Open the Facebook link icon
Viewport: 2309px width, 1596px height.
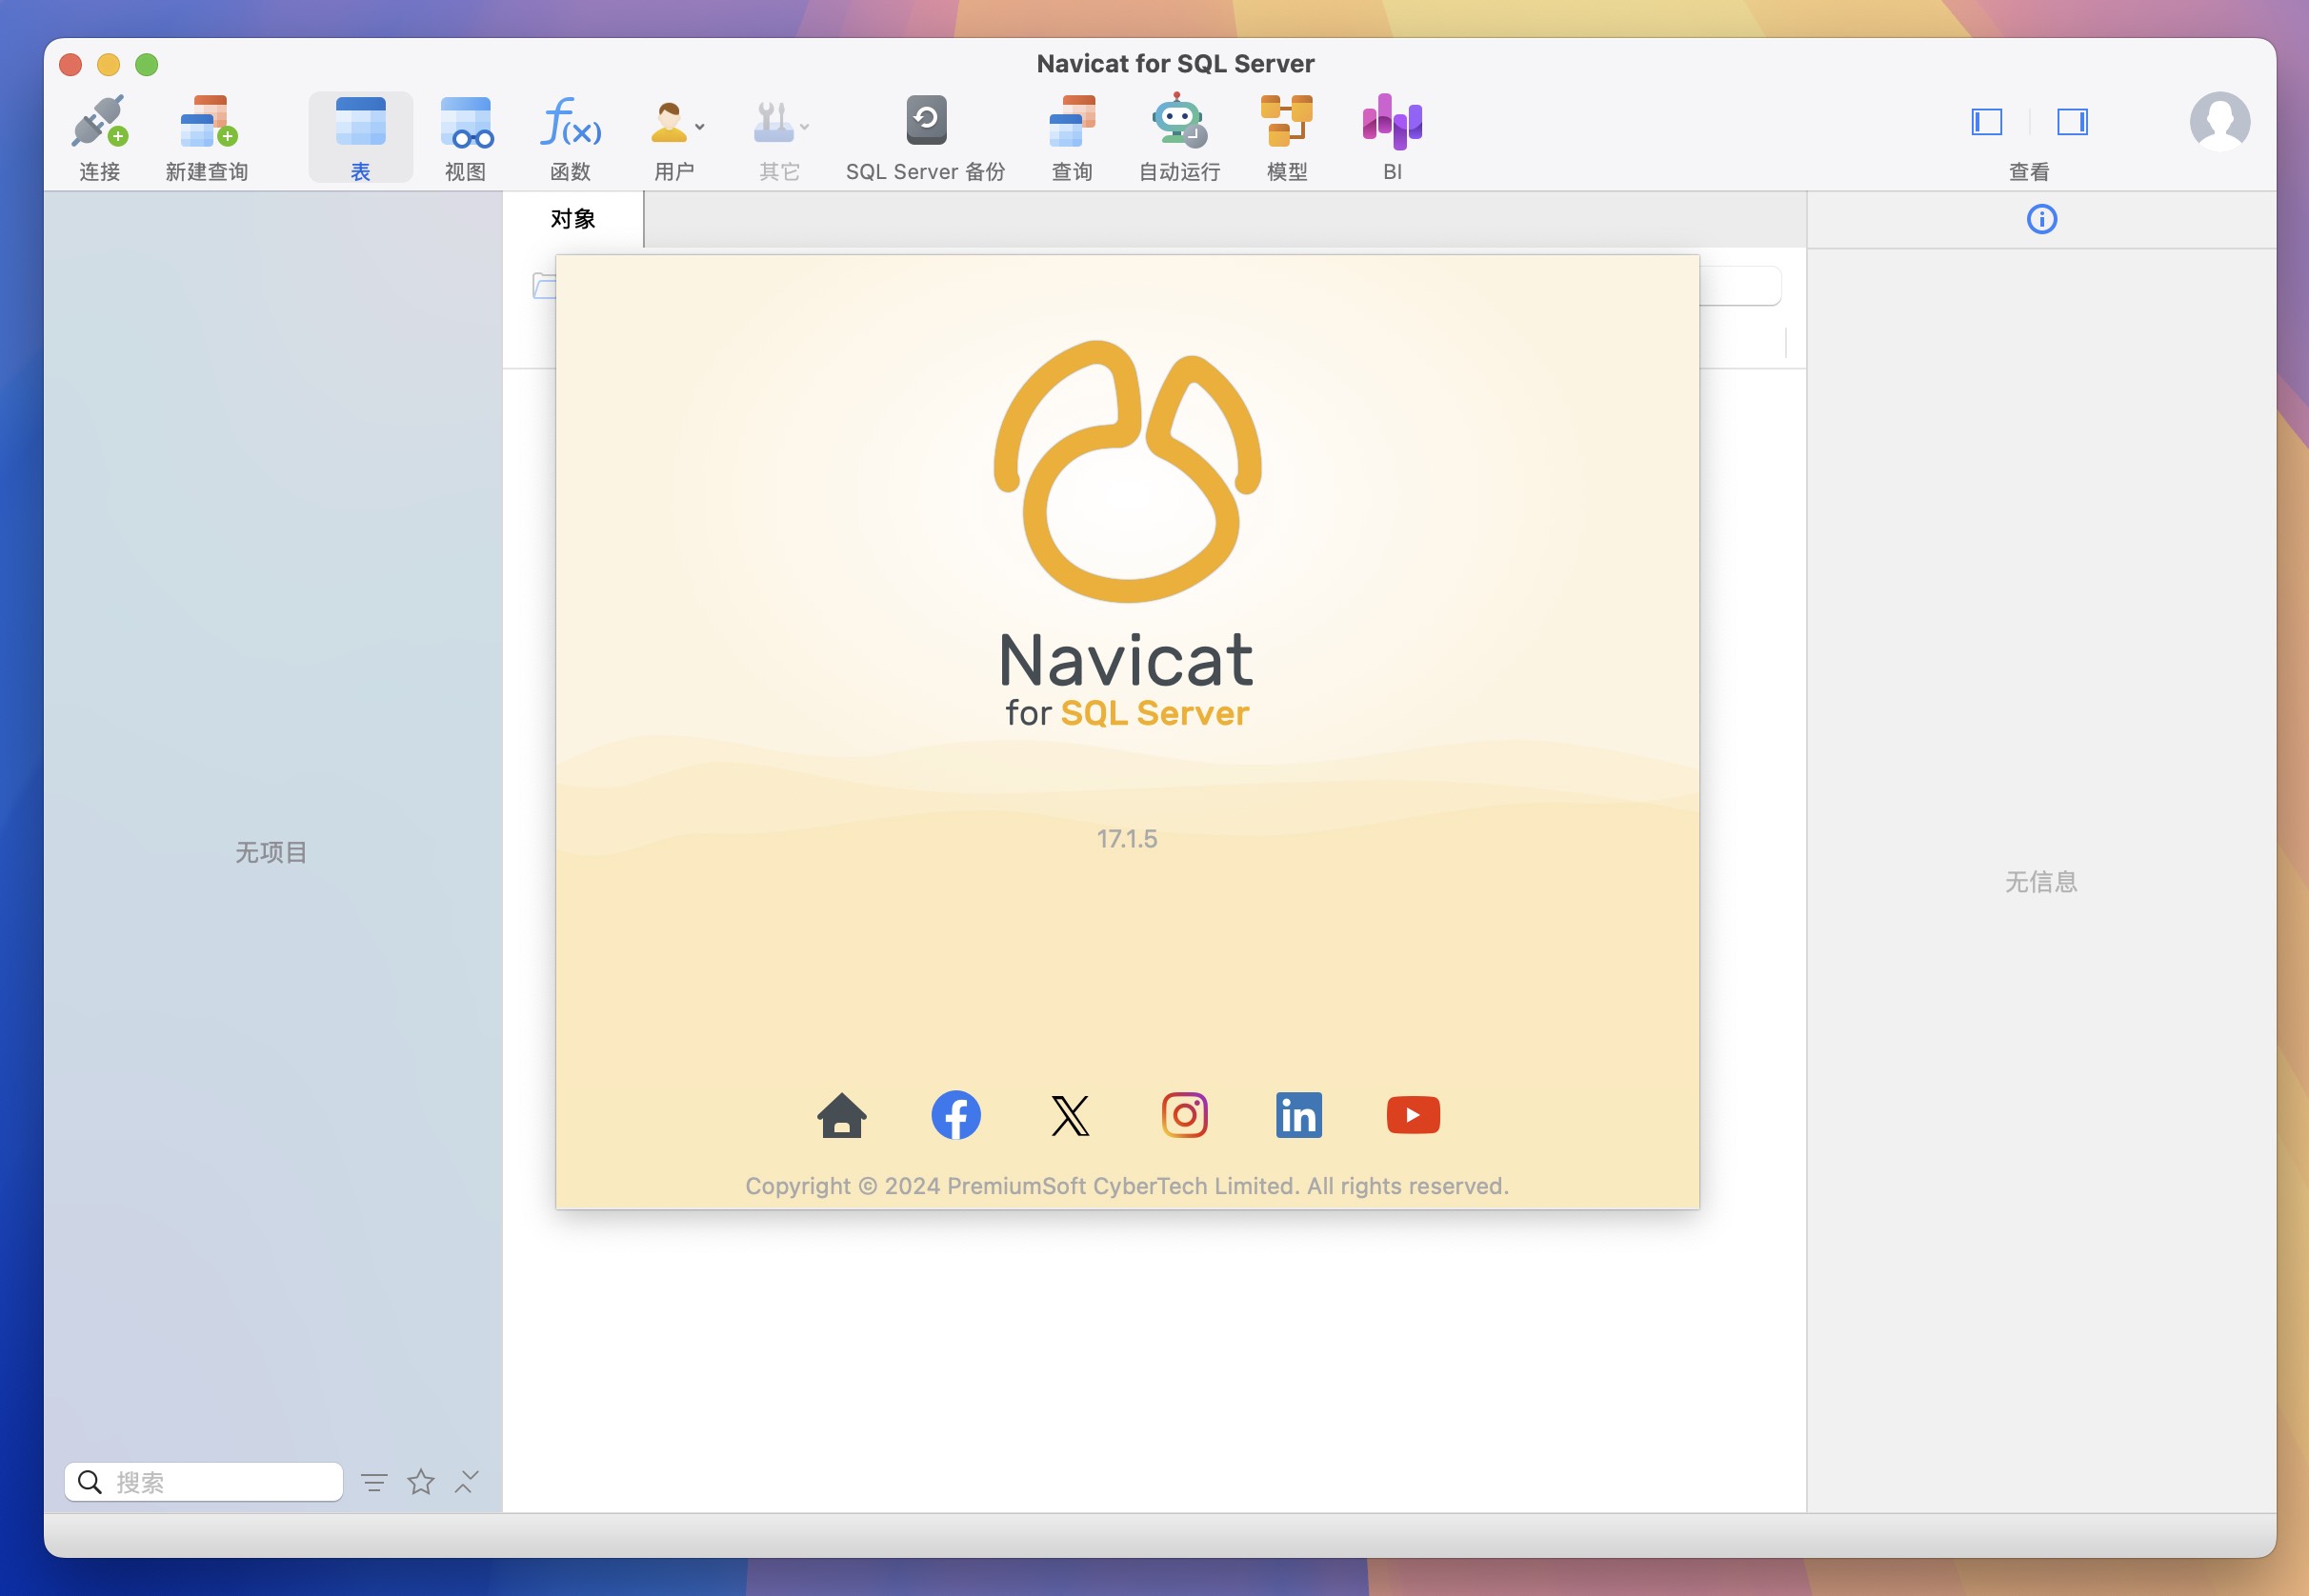(x=956, y=1115)
